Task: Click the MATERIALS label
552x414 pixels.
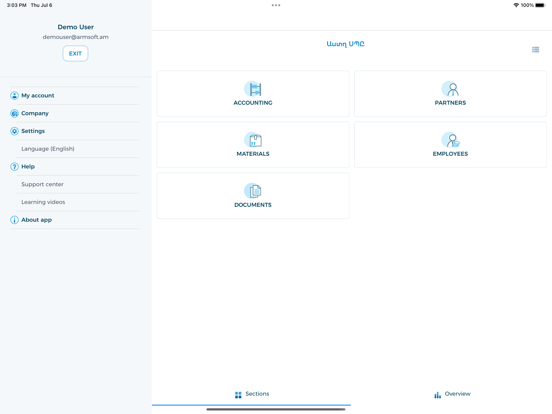Action: click(x=253, y=154)
